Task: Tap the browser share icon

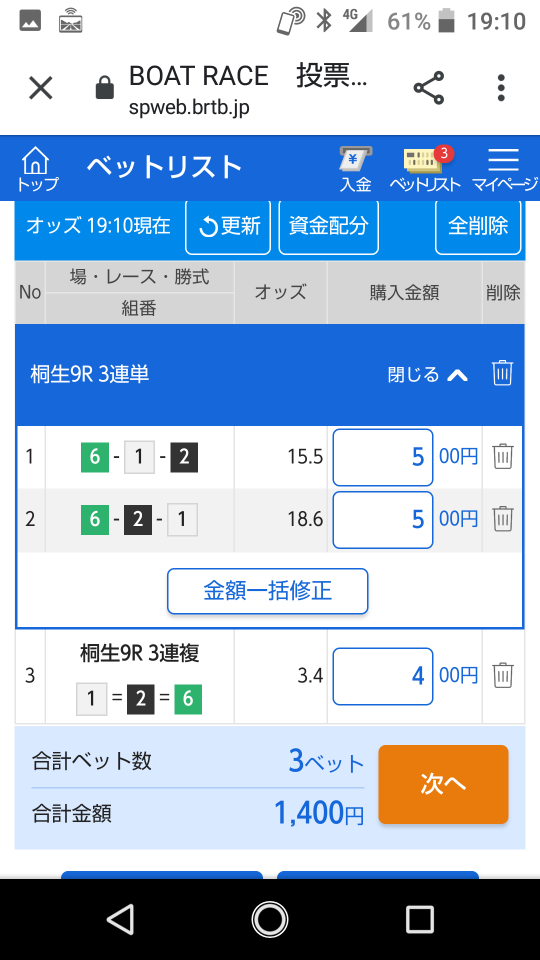Action: point(429,88)
